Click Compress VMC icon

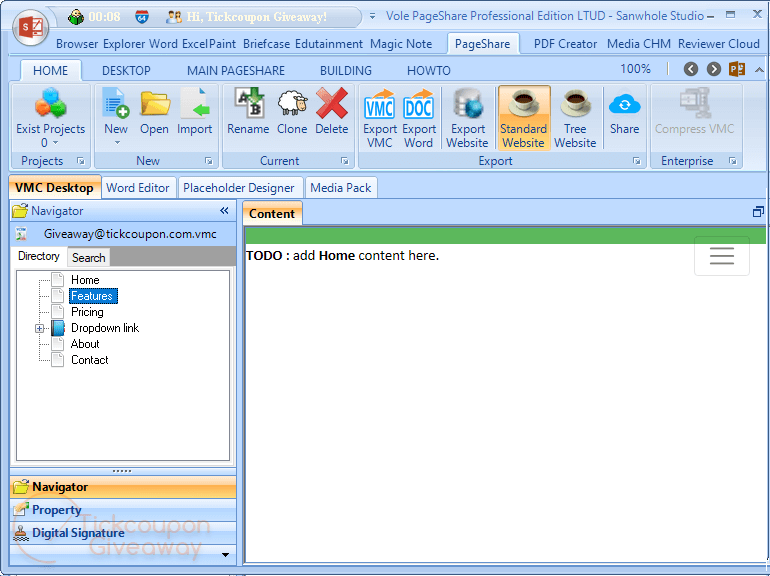pyautogui.click(x=695, y=103)
